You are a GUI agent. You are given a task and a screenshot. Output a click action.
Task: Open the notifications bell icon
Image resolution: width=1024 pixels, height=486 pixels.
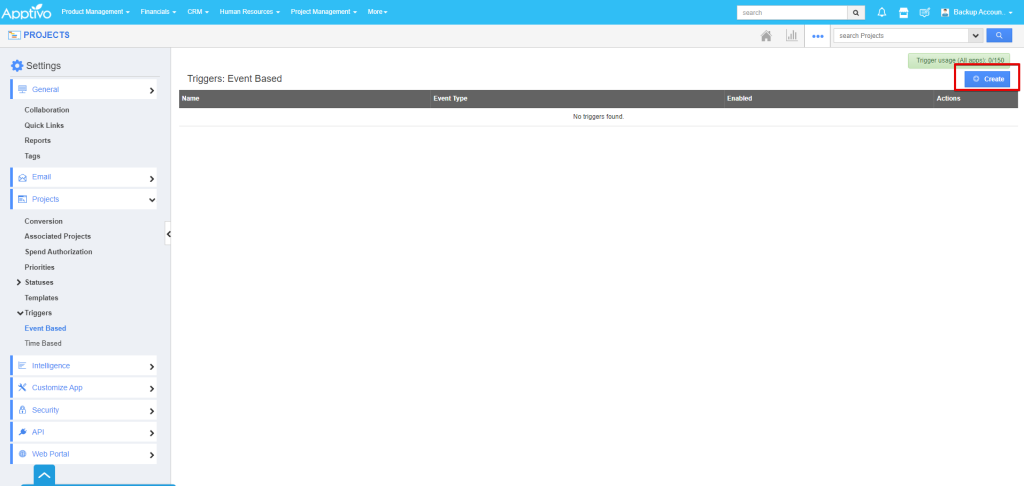(x=882, y=12)
